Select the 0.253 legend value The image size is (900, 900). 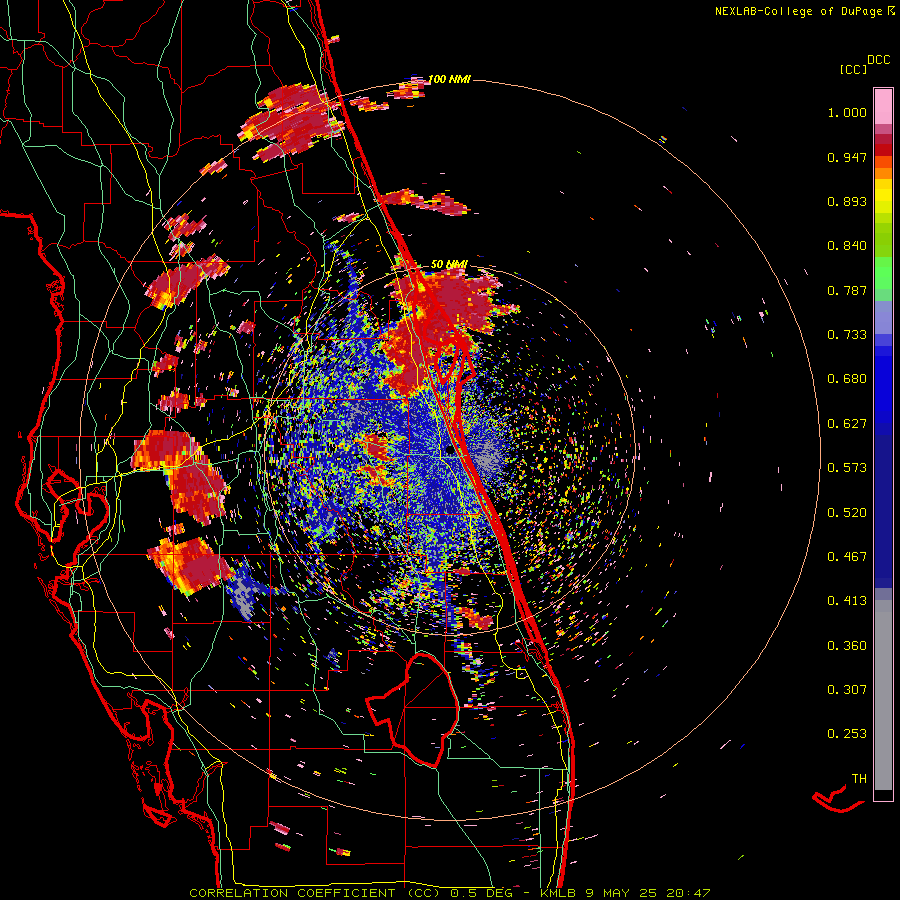click(x=847, y=734)
